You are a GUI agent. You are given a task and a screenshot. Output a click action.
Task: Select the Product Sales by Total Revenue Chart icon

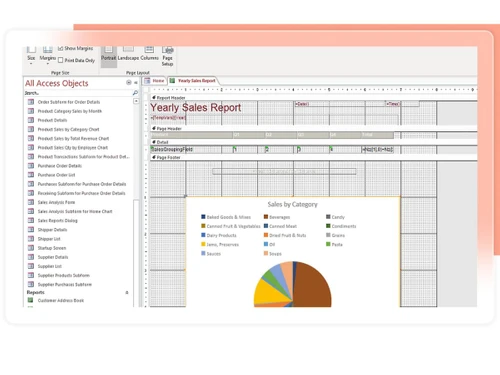pyautogui.click(x=31, y=138)
